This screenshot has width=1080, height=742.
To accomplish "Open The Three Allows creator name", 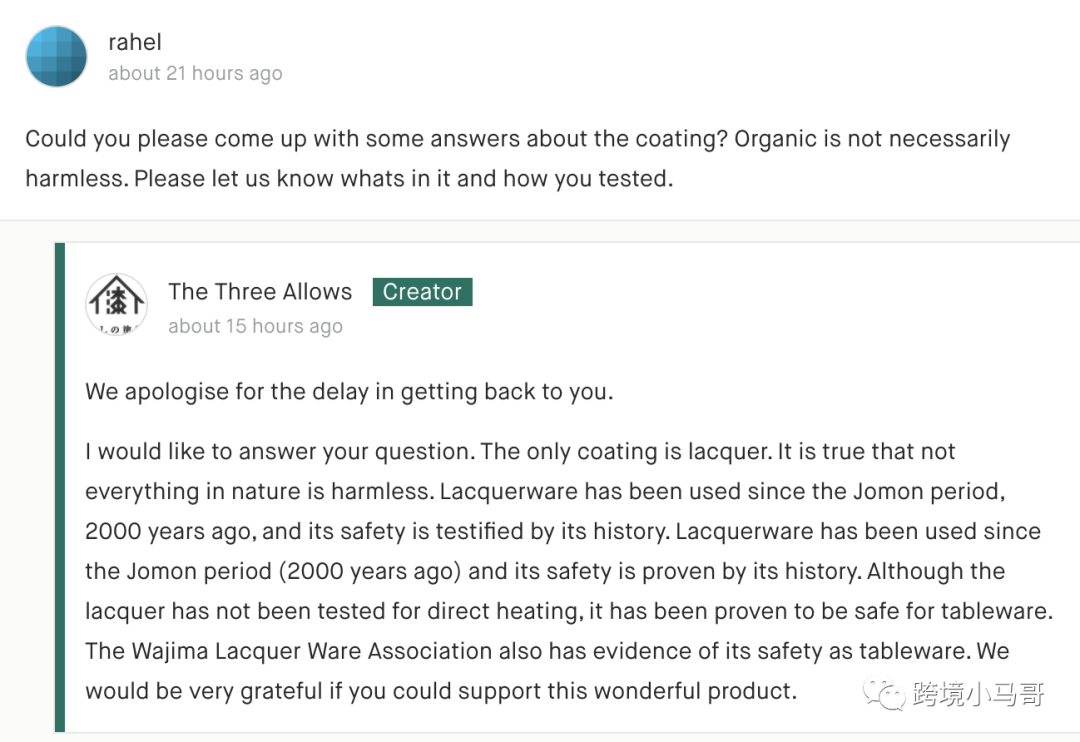I will 260,292.
